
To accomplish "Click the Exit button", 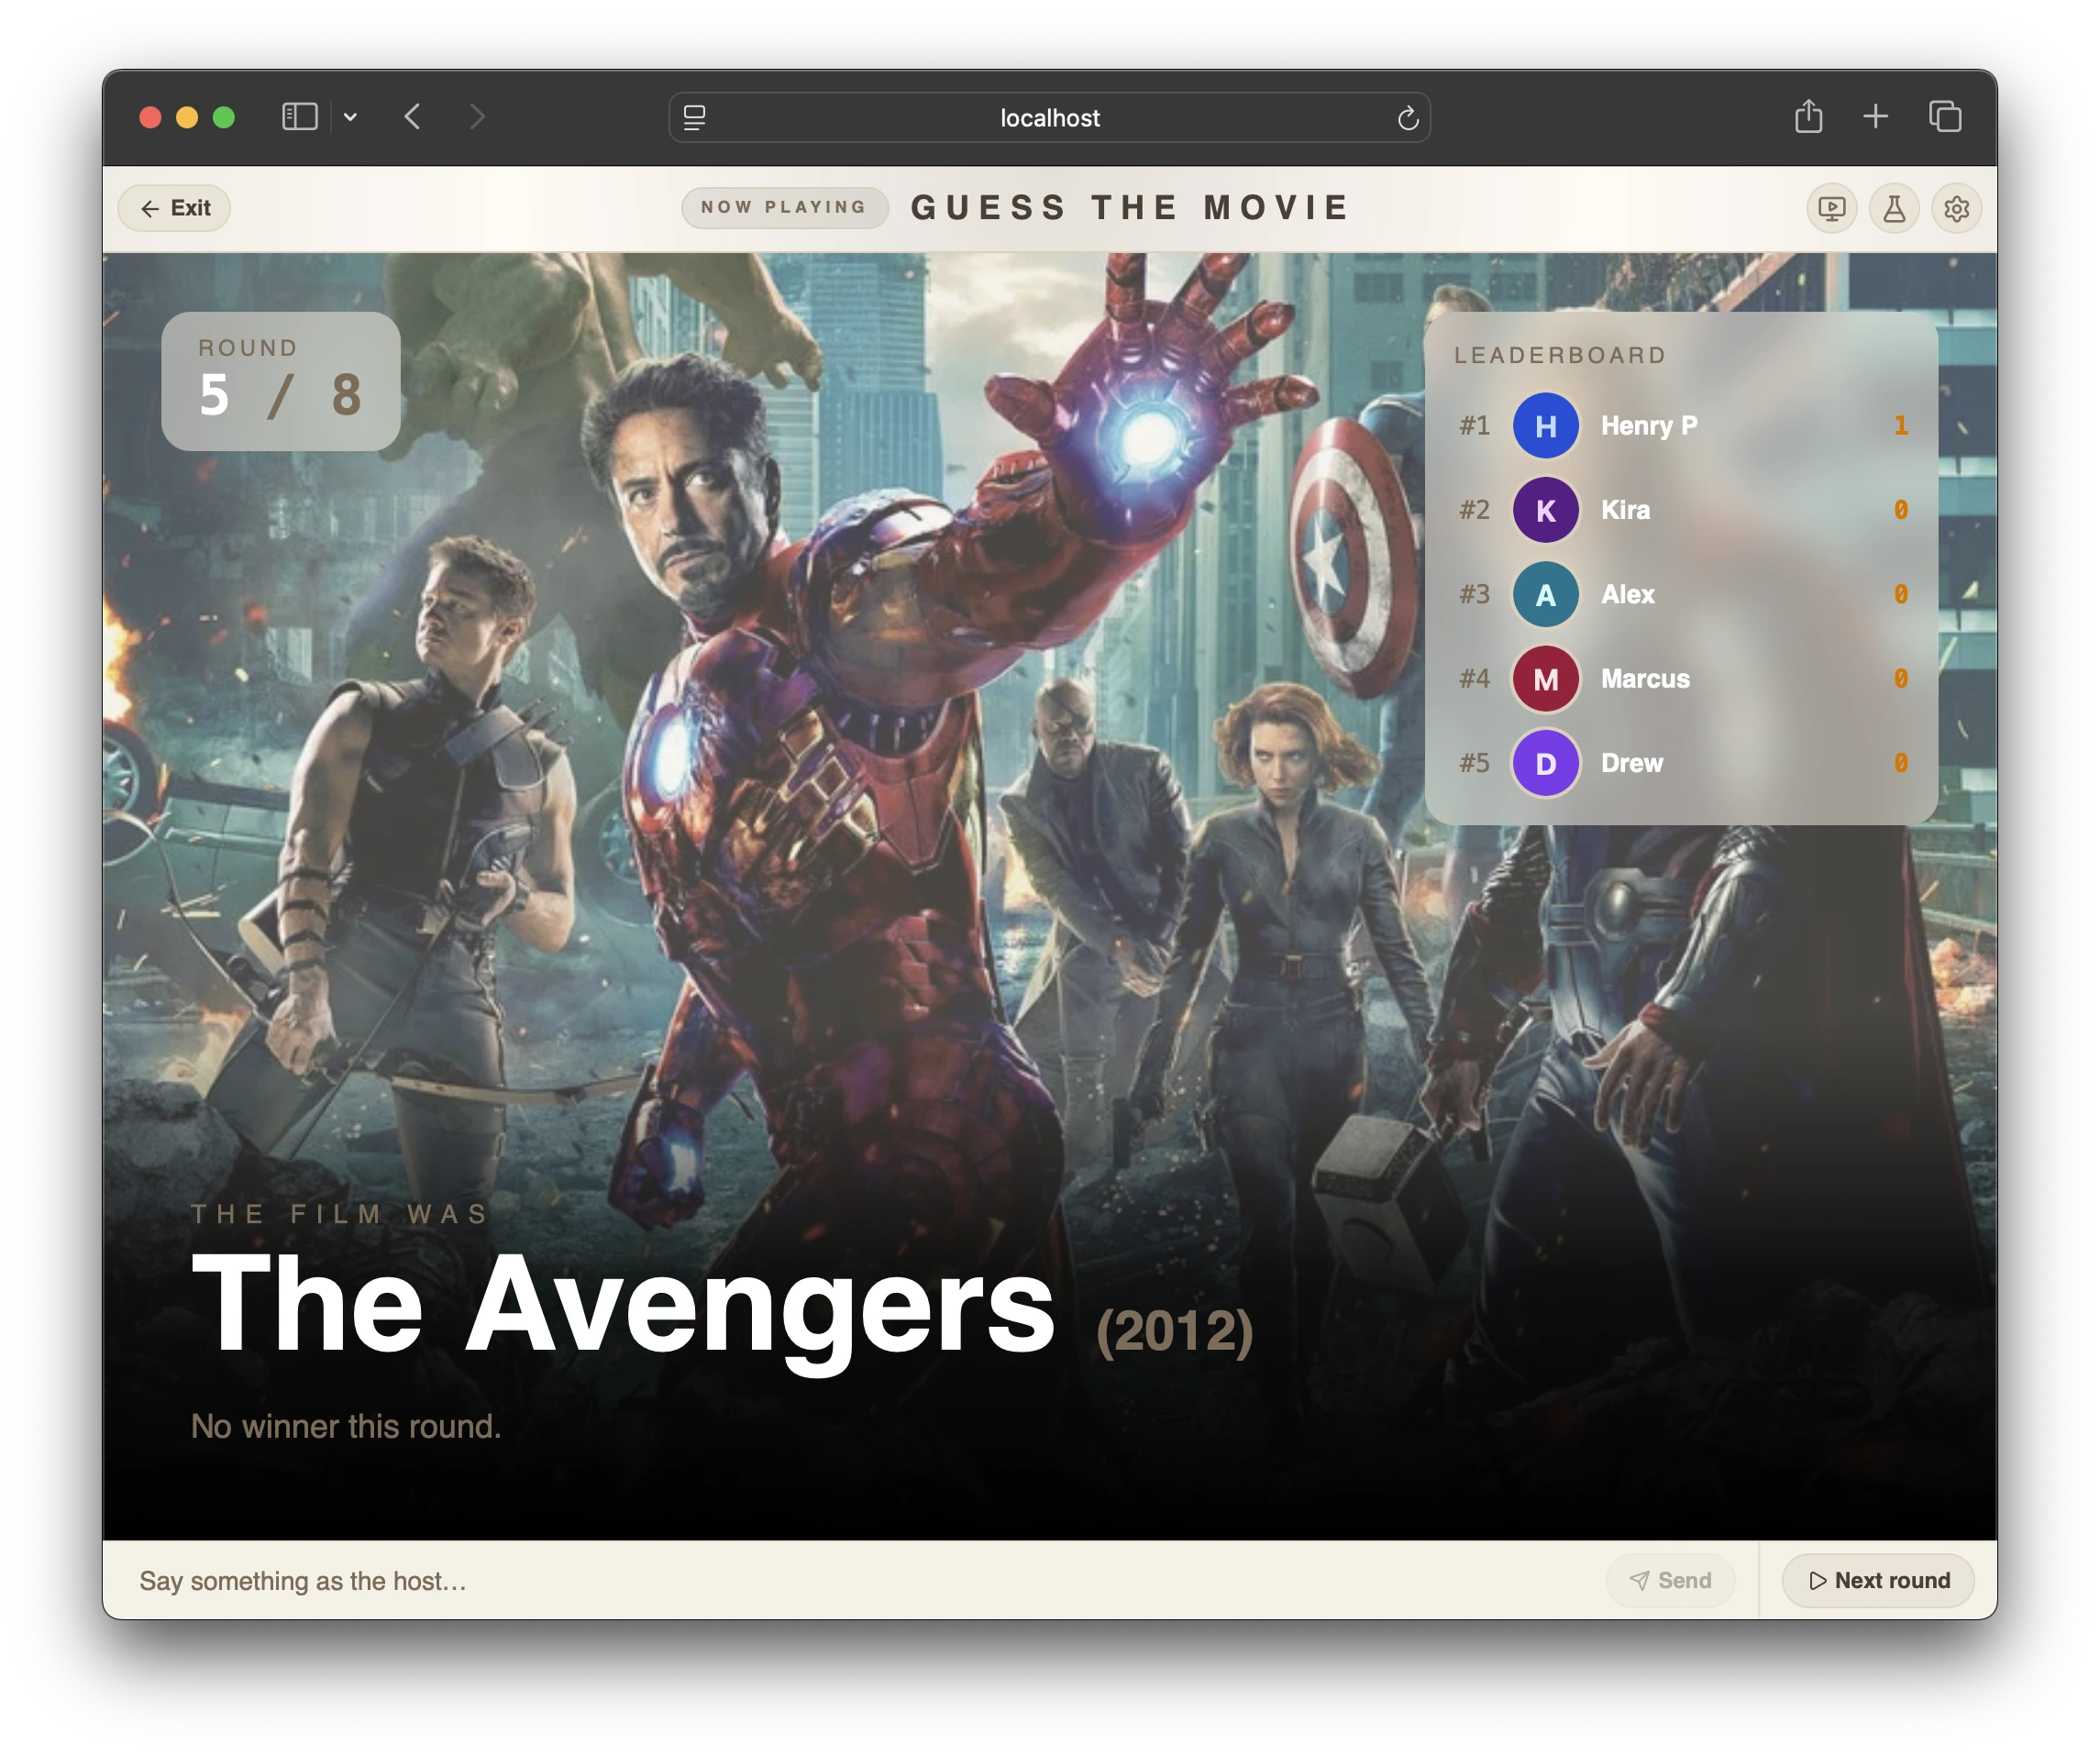I will (174, 208).
